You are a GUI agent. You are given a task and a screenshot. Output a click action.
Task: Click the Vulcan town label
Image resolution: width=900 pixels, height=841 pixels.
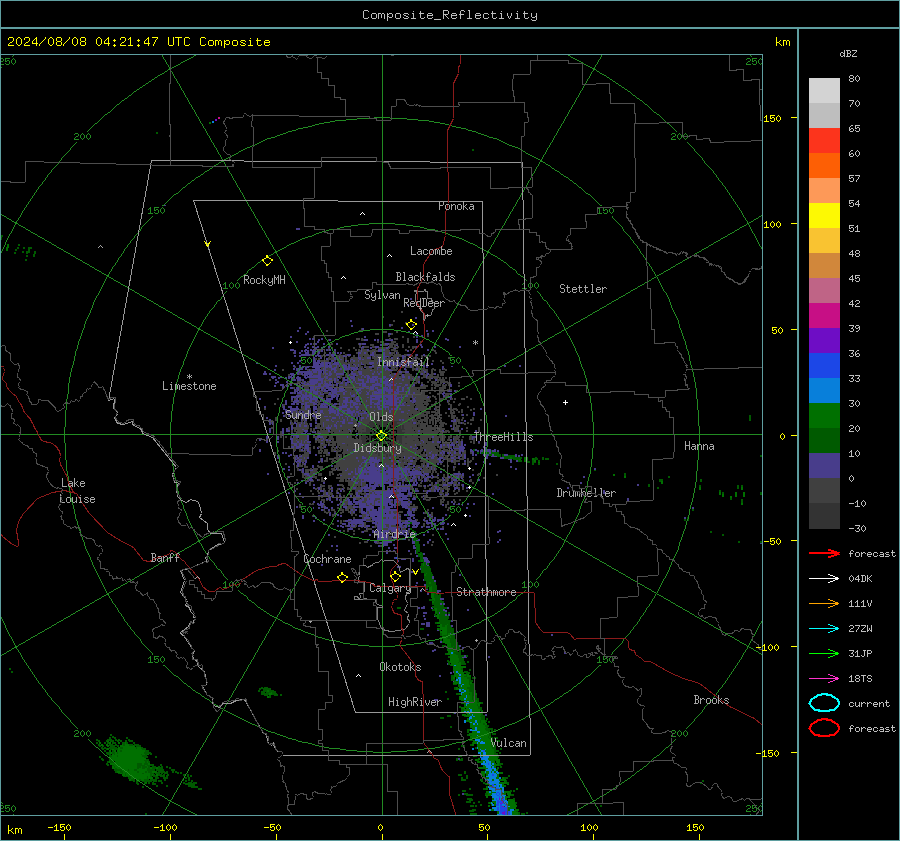pyautogui.click(x=508, y=743)
